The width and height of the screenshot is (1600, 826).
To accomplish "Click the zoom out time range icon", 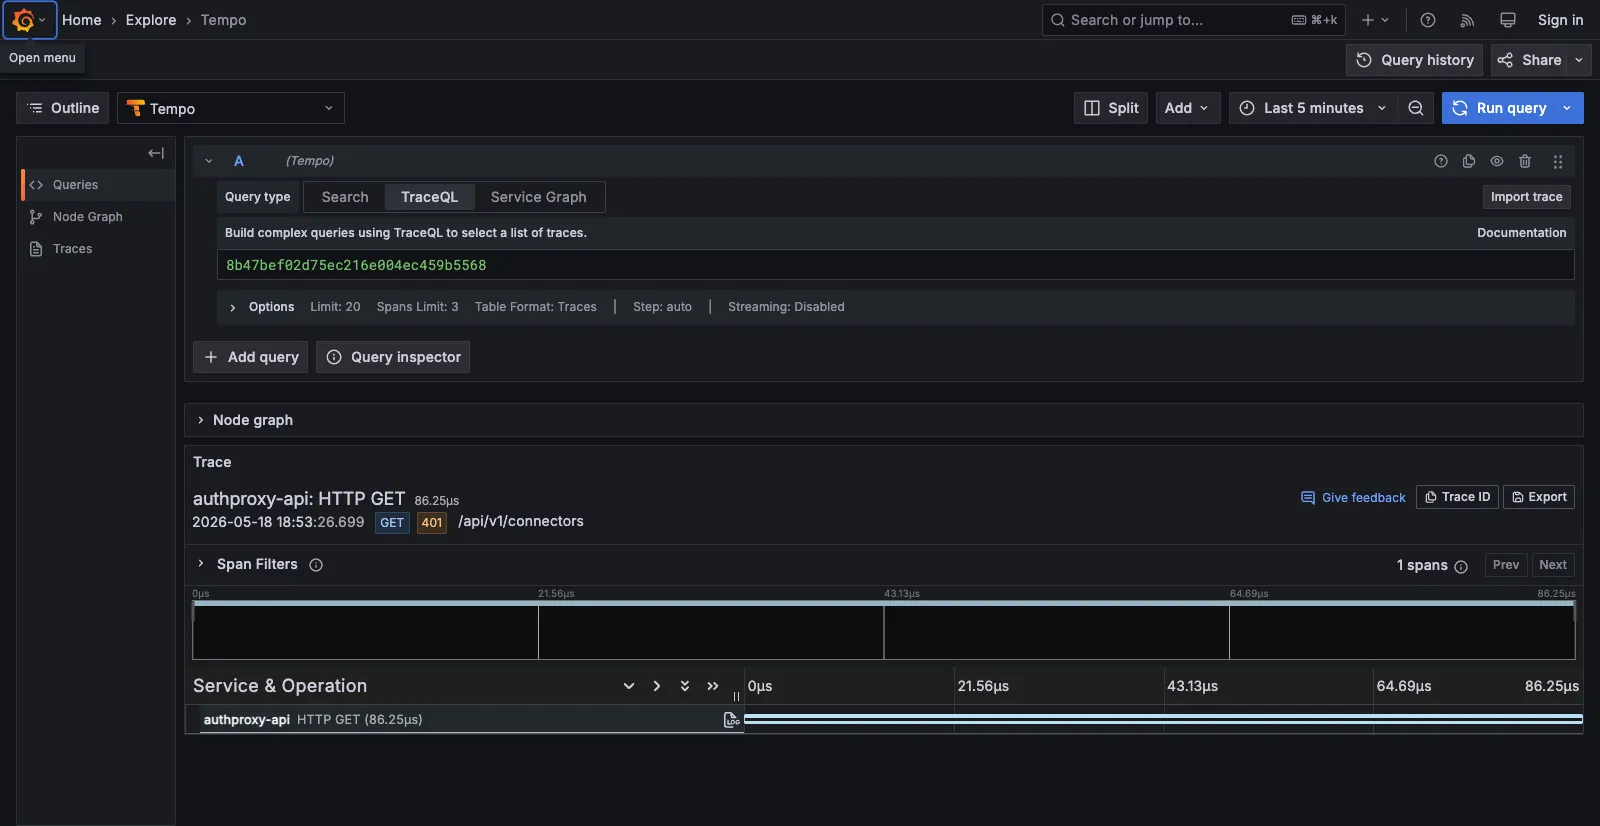I will (1416, 108).
